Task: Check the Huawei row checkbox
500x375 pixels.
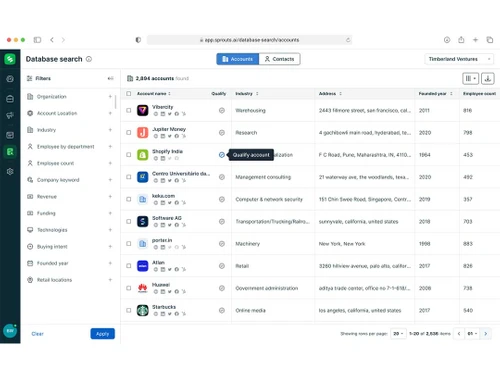Action: tap(129, 288)
